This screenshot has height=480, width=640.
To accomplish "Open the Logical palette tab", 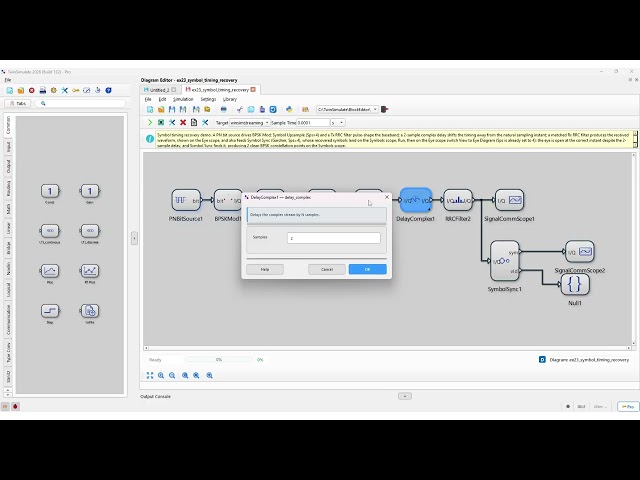I will pos(8,289).
